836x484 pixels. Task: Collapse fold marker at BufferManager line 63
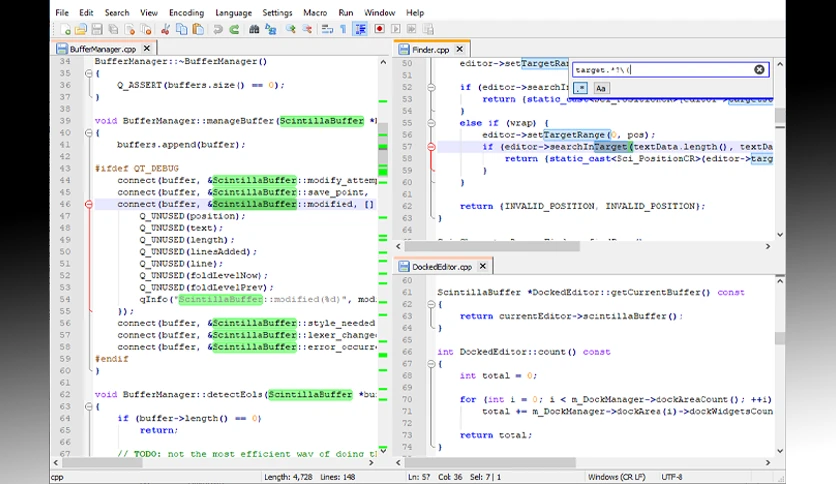[89, 407]
